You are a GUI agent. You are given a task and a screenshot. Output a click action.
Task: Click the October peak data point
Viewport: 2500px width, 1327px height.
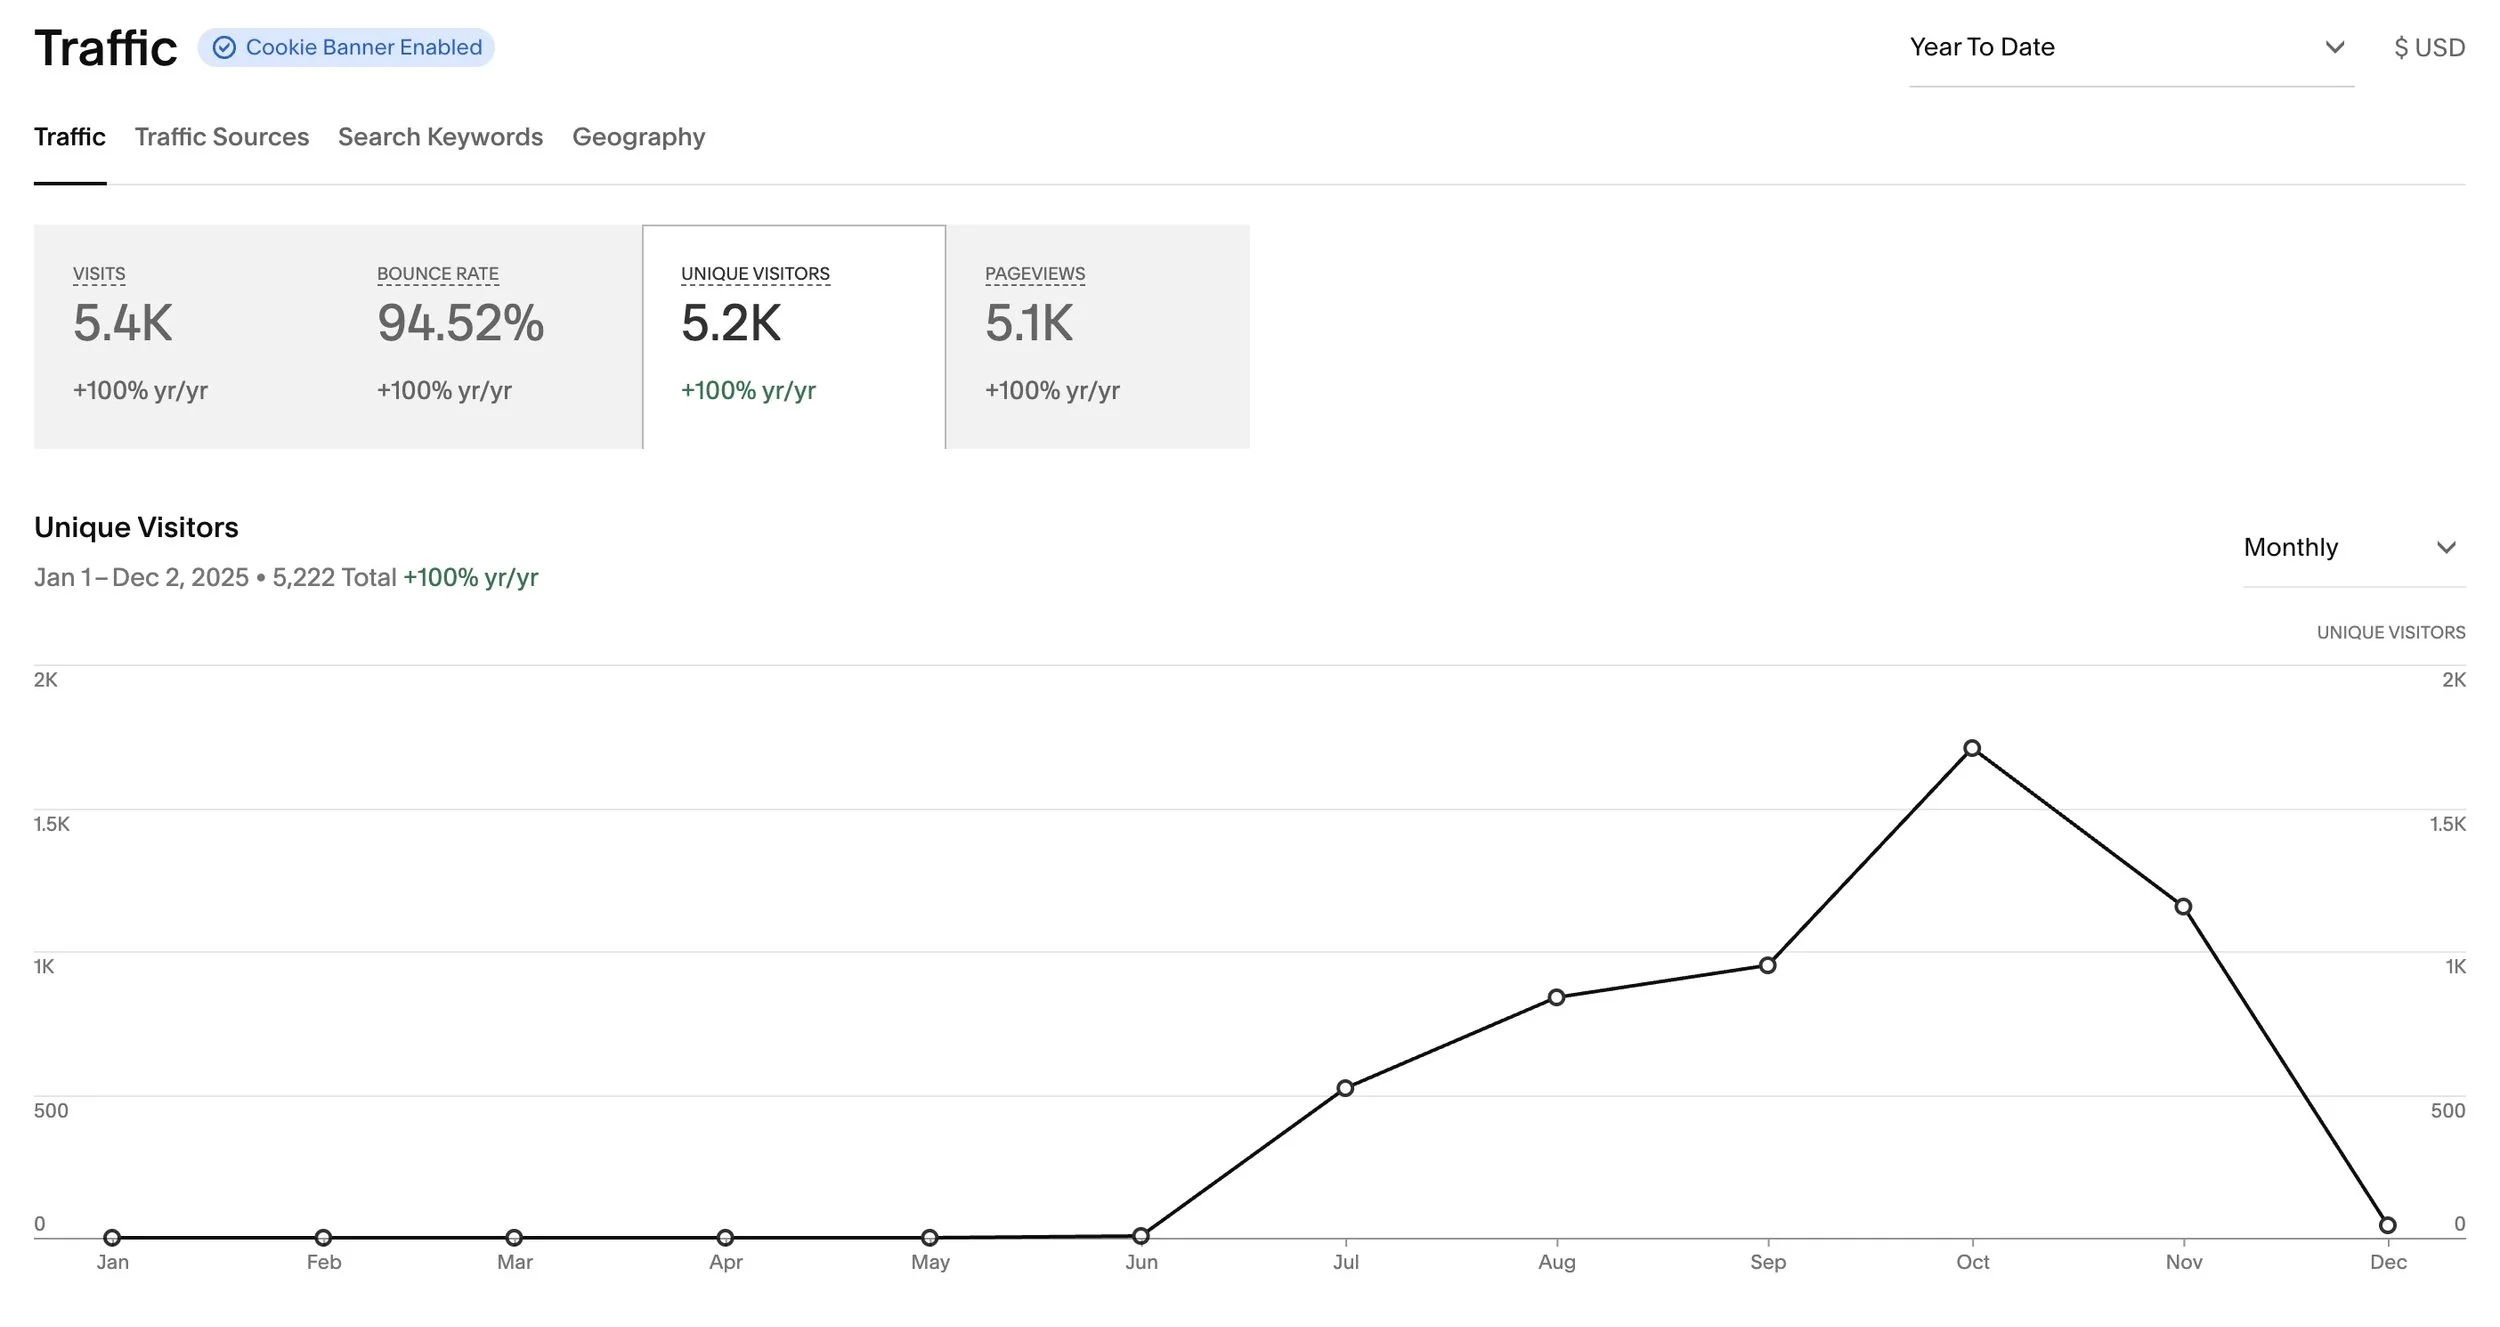[1972, 748]
